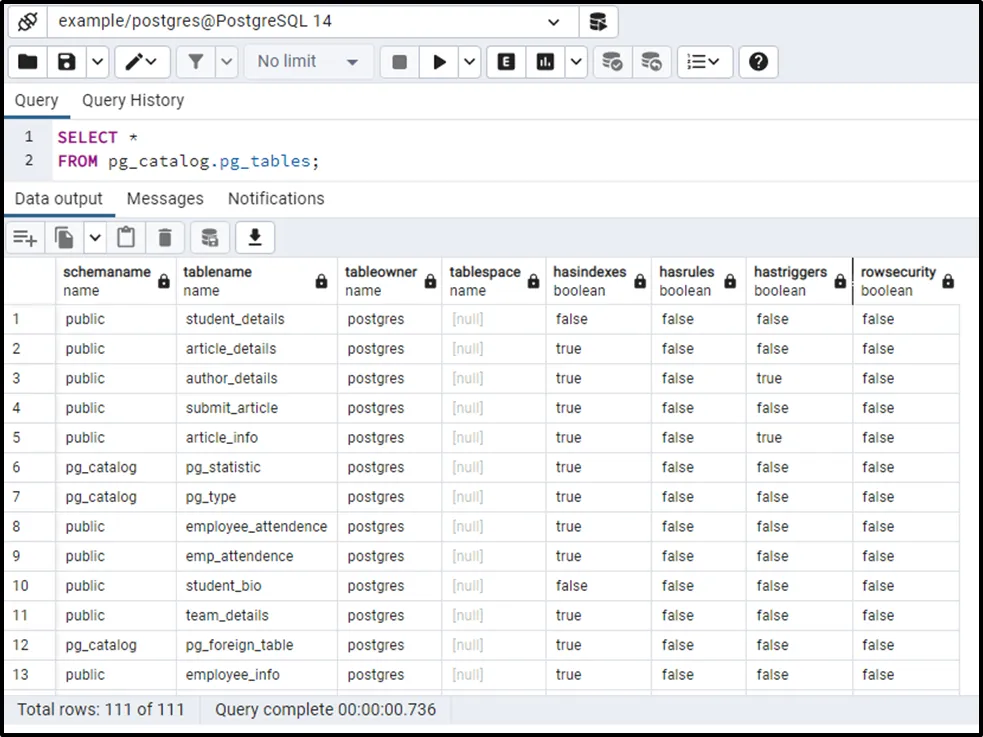The width and height of the screenshot is (983, 737).
Task: Open the query tool help icon
Action: point(758,62)
